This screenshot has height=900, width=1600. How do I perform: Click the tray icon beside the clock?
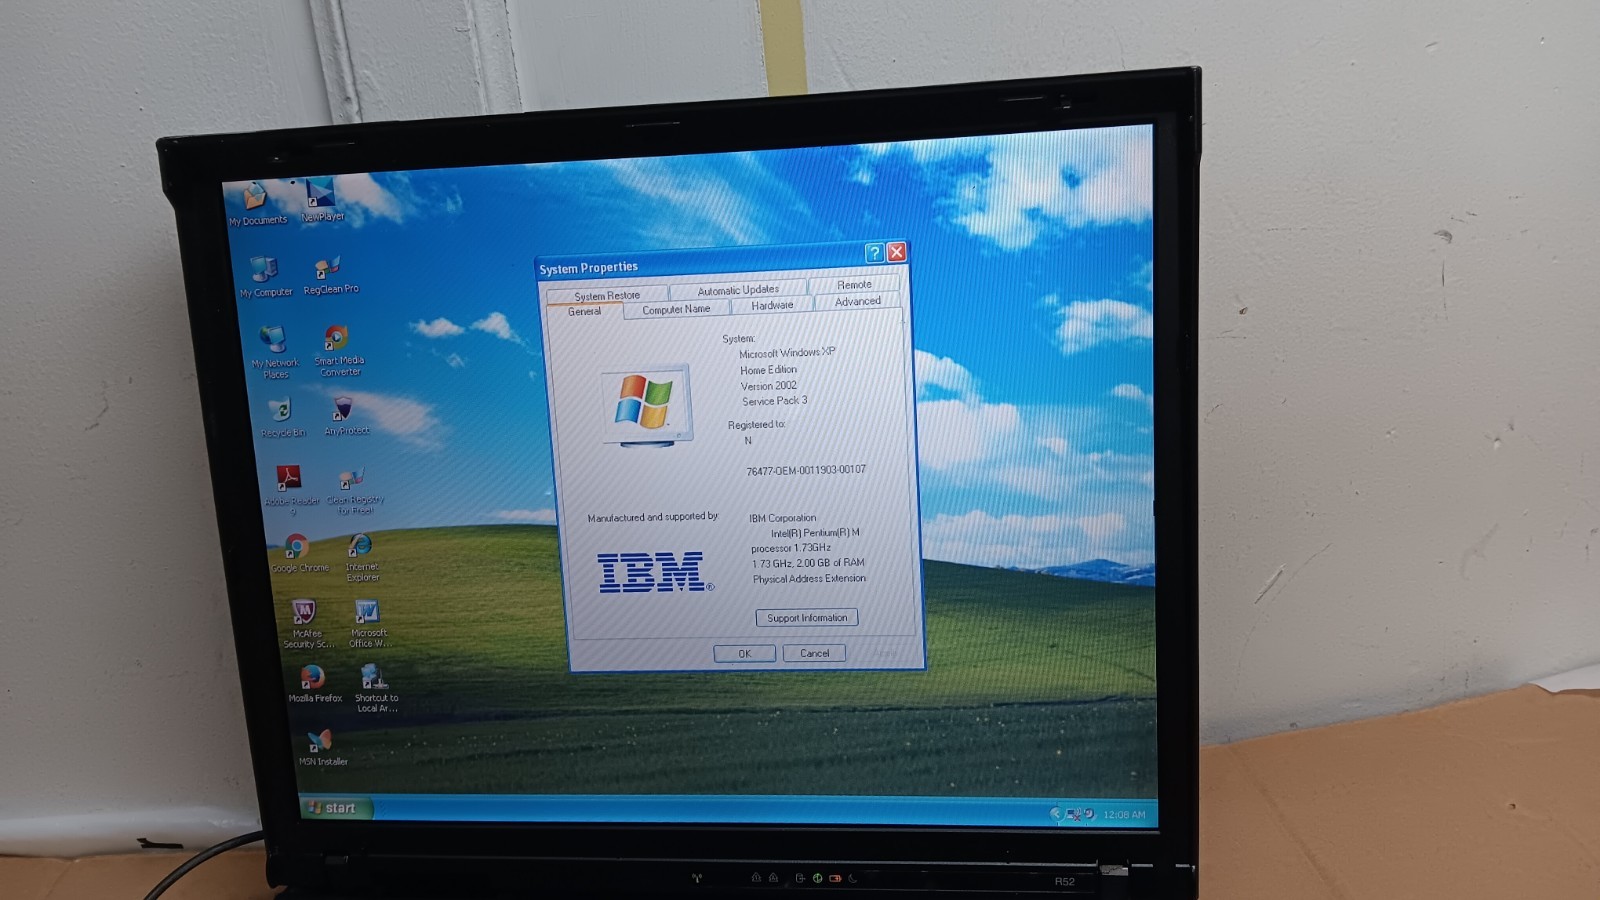click(x=1090, y=814)
